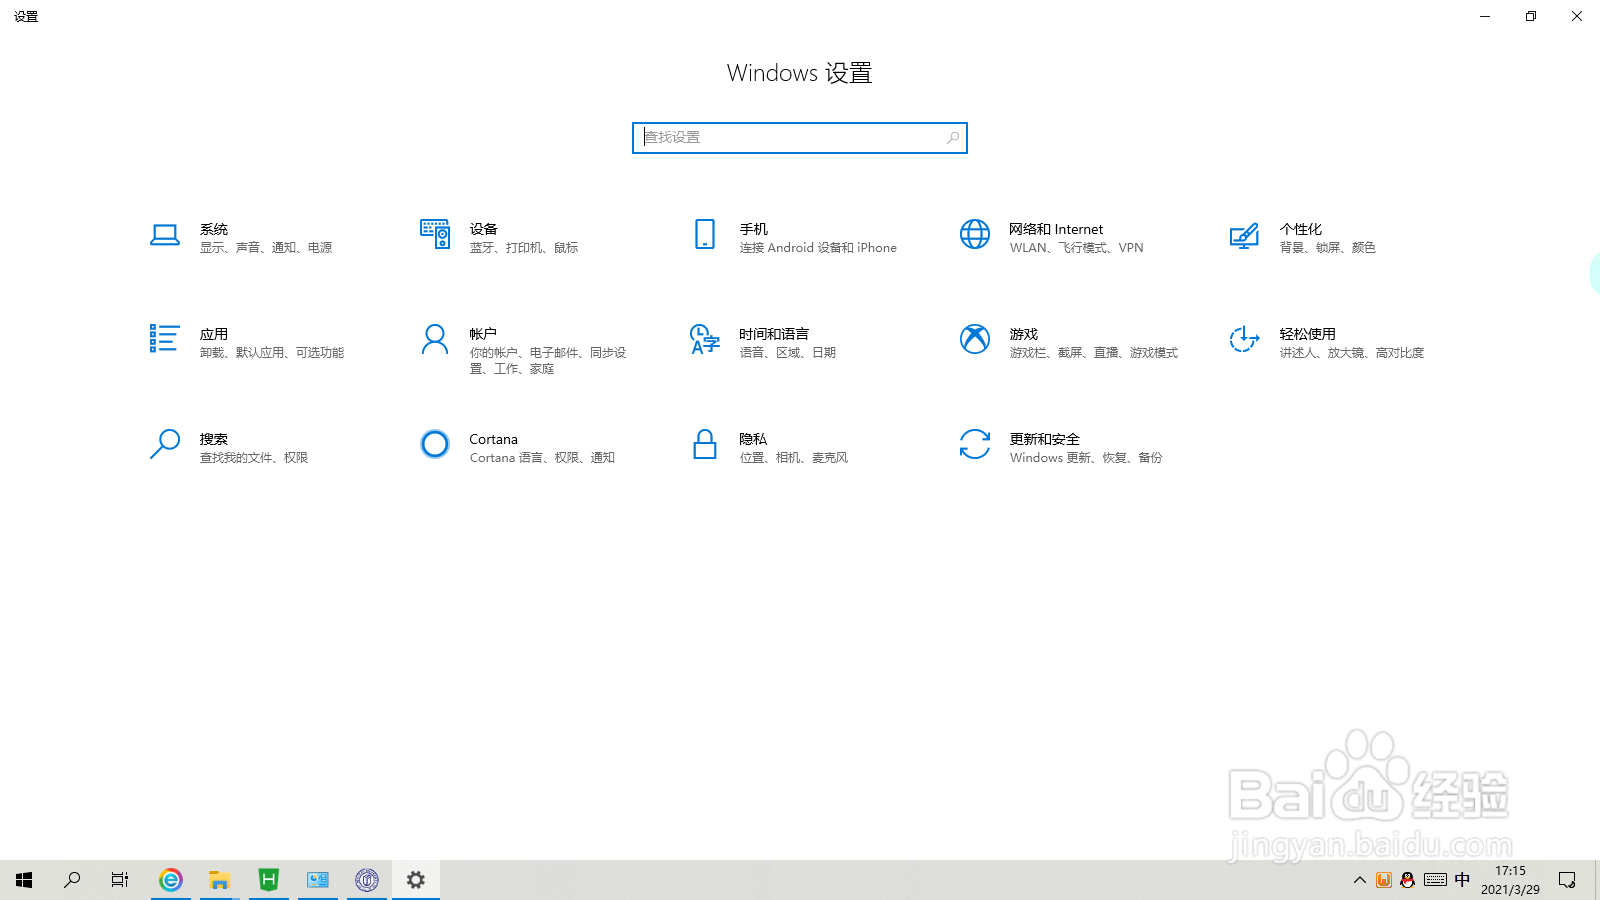Open the 更新和安全 refresh arrows icon
The width and height of the screenshot is (1600, 900).
[x=975, y=444]
